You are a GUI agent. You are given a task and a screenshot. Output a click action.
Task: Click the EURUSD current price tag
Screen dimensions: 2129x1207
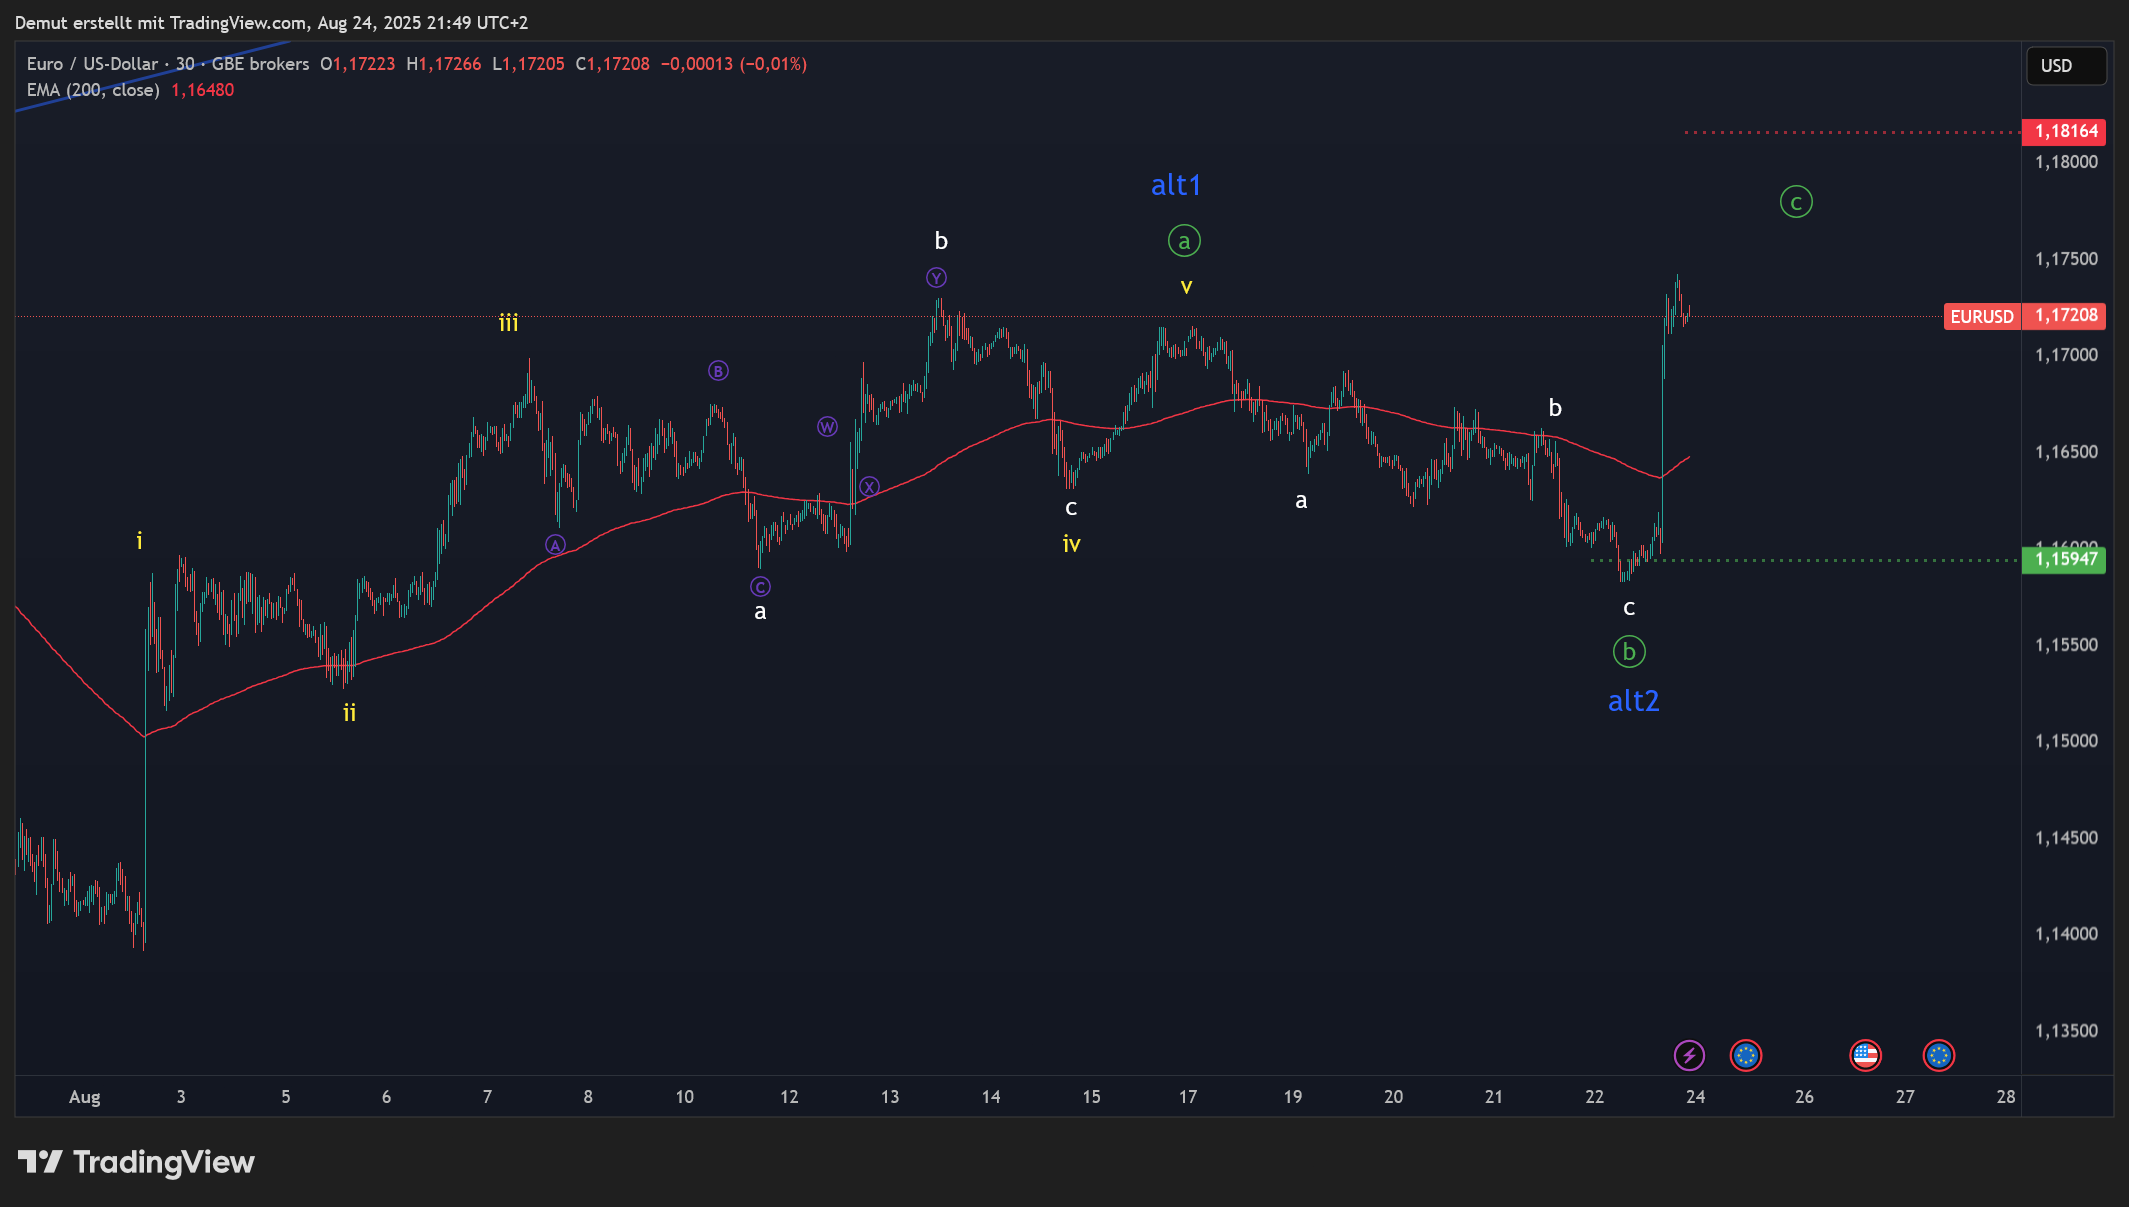pos(1981,316)
